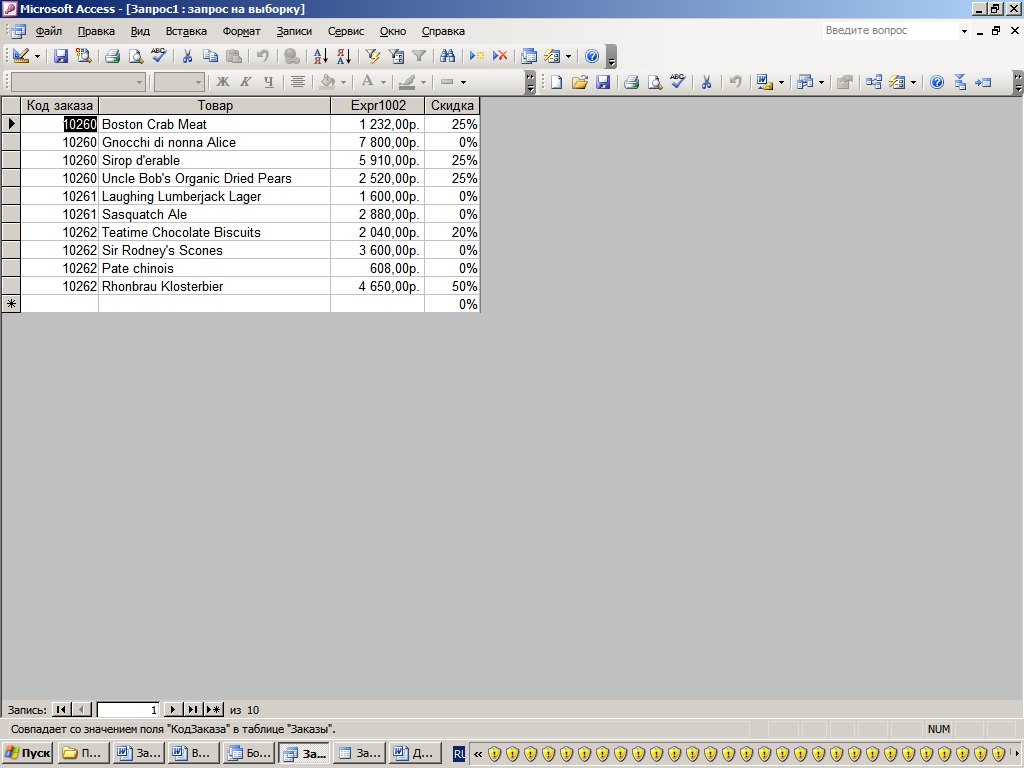Open the Записи menu
This screenshot has height=768, width=1024.
294,31
